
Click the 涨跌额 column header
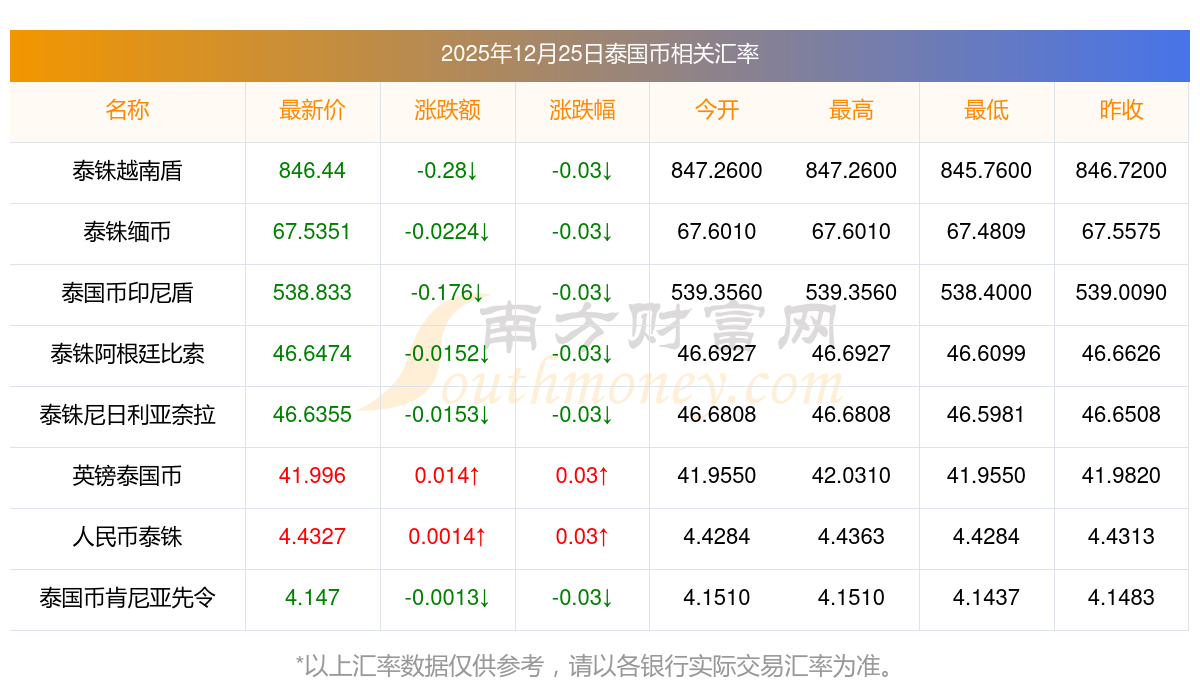pos(447,110)
